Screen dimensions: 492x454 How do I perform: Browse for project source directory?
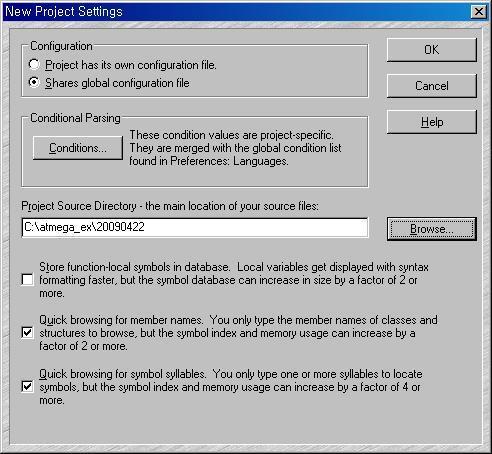coord(432,229)
